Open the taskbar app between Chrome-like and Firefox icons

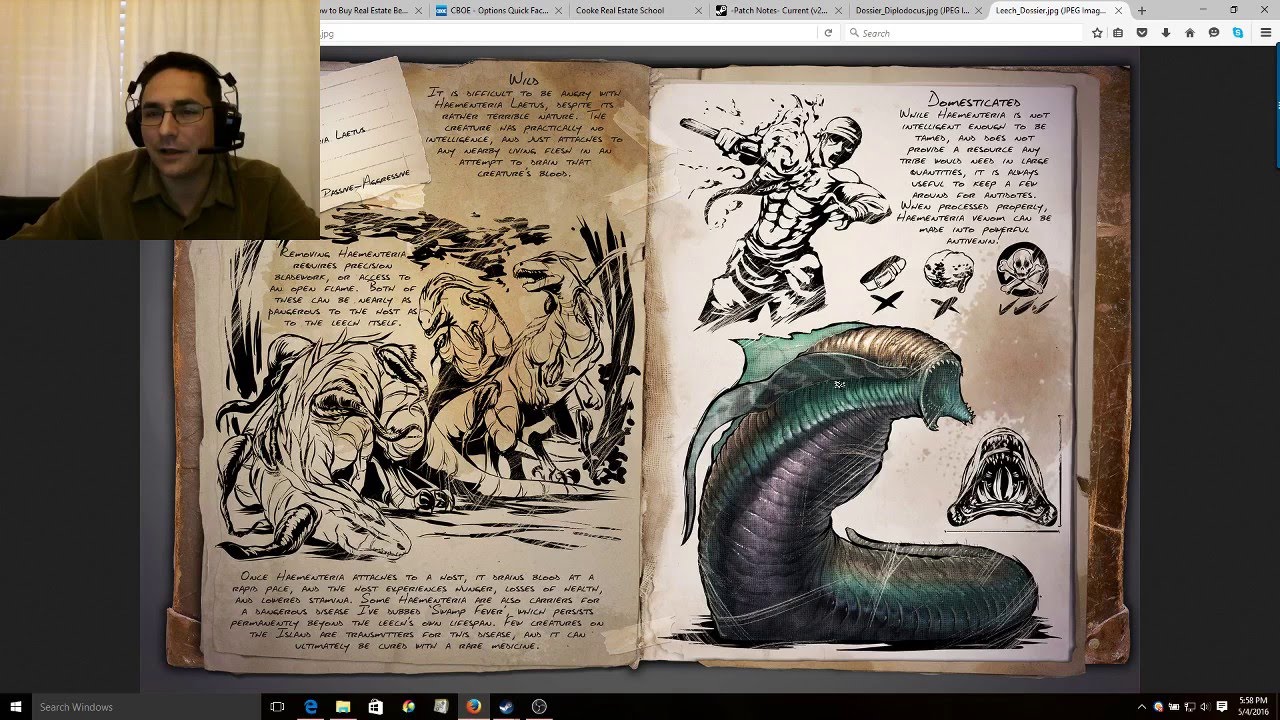click(x=440, y=707)
